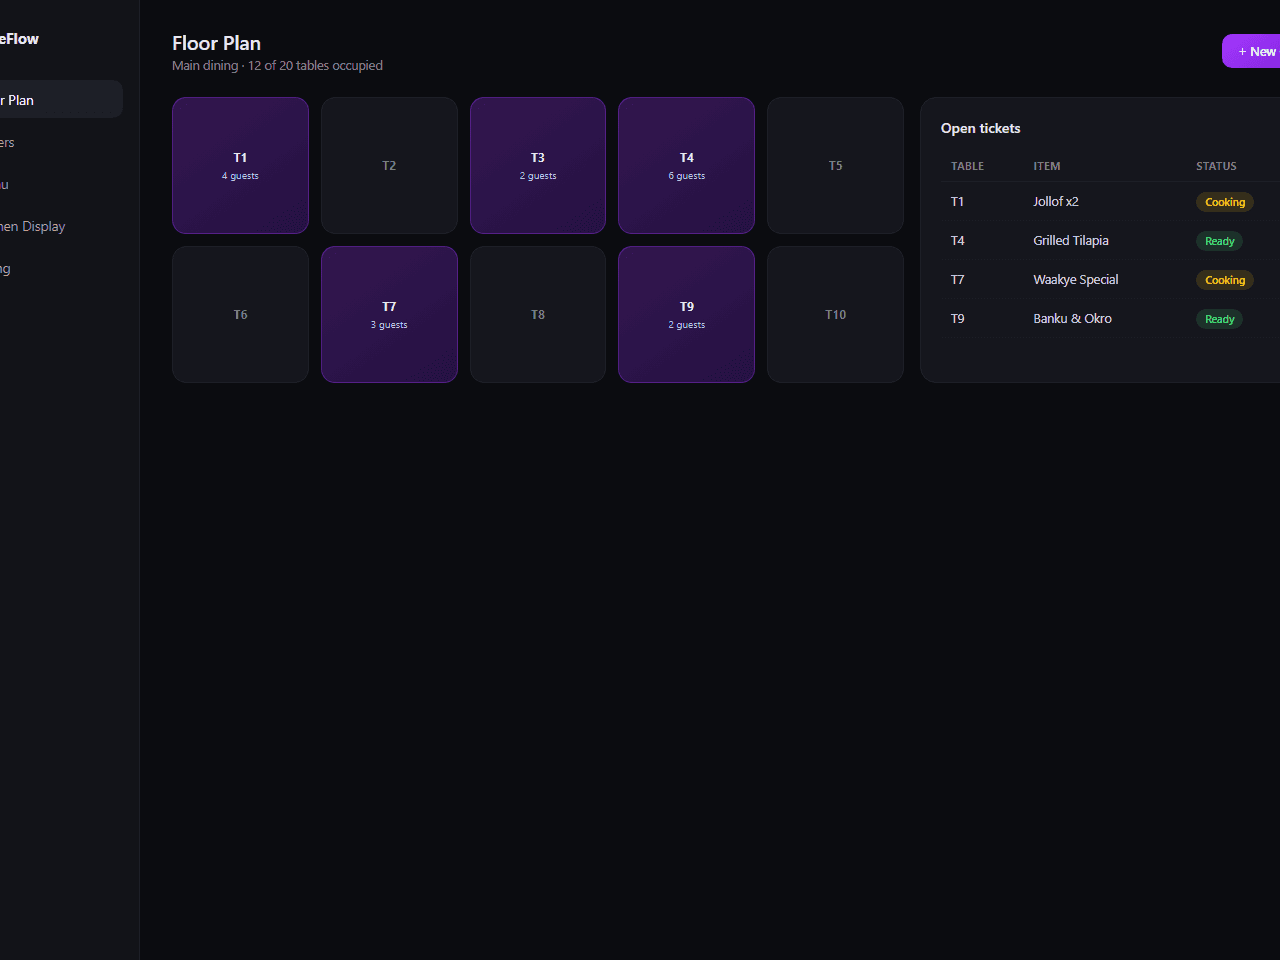The height and width of the screenshot is (960, 1280).
Task: Click the Ready badge for Banku & Okro
Action: tap(1219, 319)
